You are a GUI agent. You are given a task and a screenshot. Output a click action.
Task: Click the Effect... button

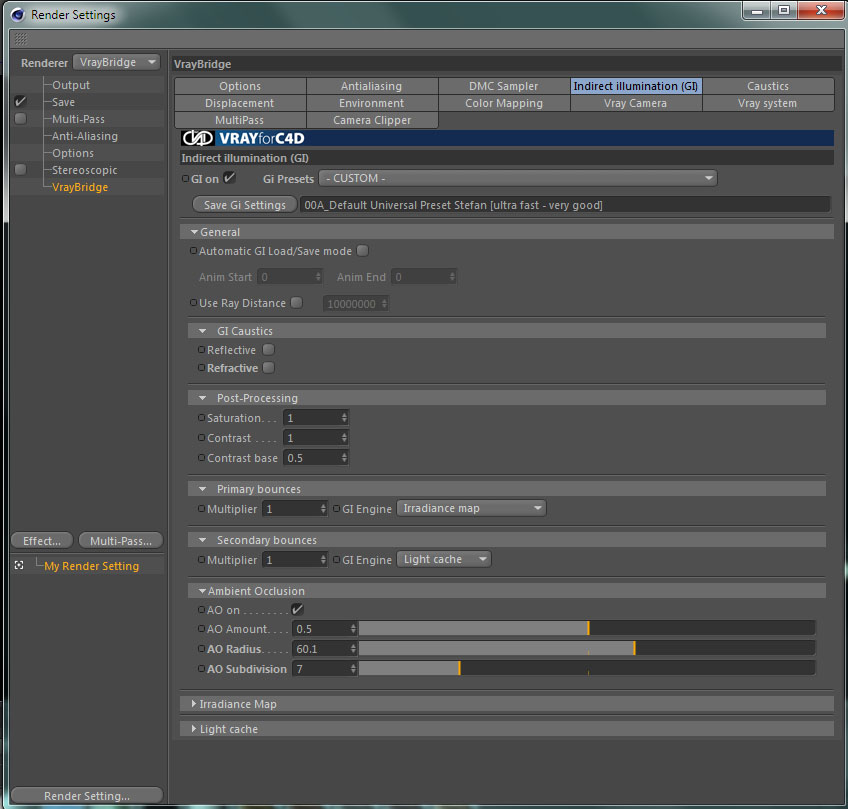pyautogui.click(x=42, y=541)
